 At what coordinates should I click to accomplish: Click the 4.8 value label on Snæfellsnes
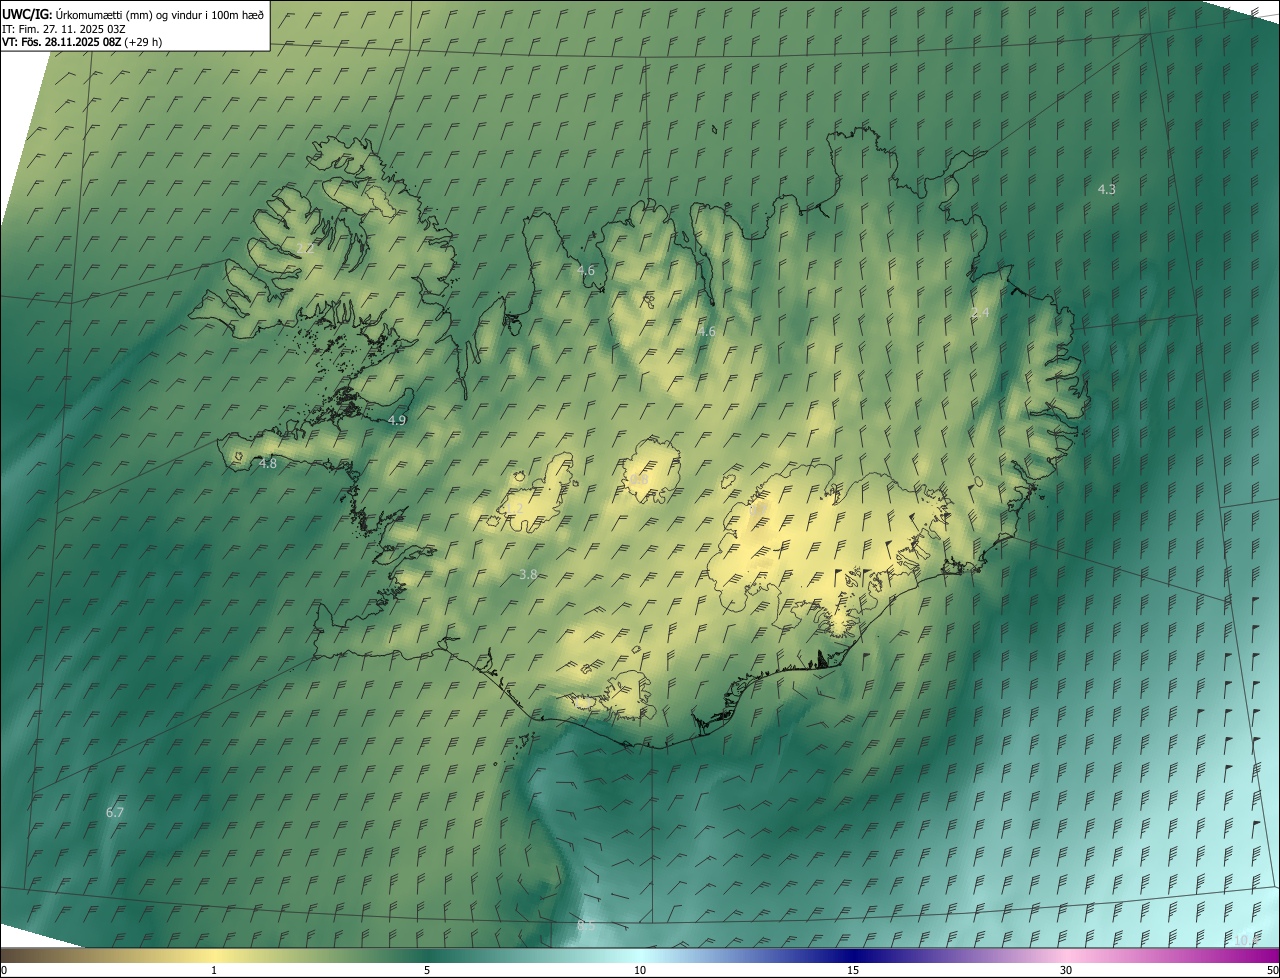pos(268,464)
